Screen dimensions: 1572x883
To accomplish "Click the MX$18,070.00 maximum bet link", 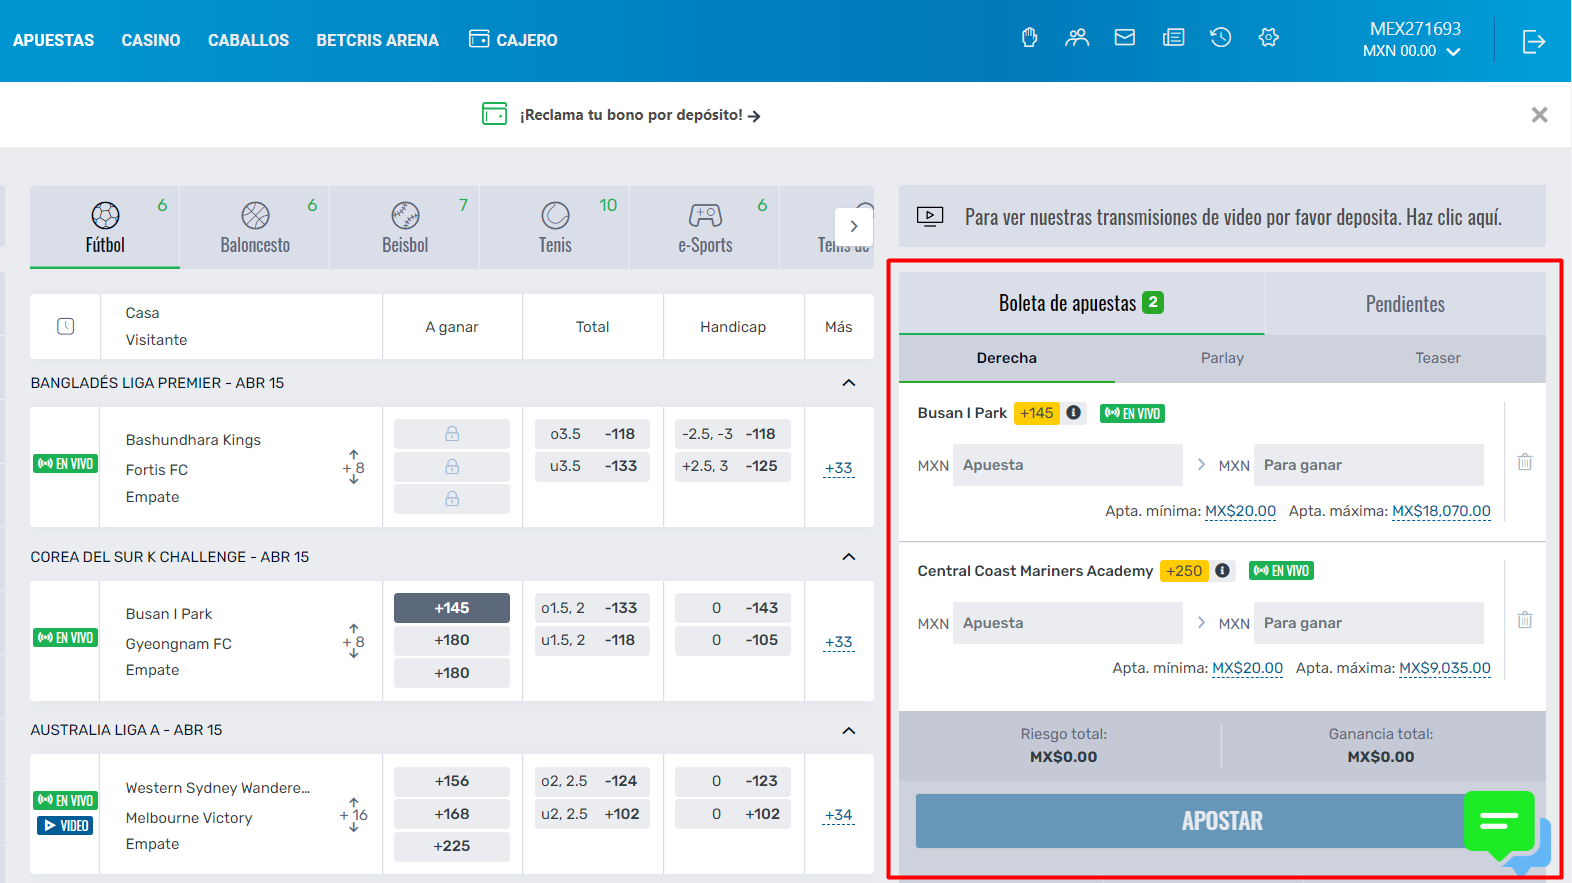I will [x=1441, y=511].
